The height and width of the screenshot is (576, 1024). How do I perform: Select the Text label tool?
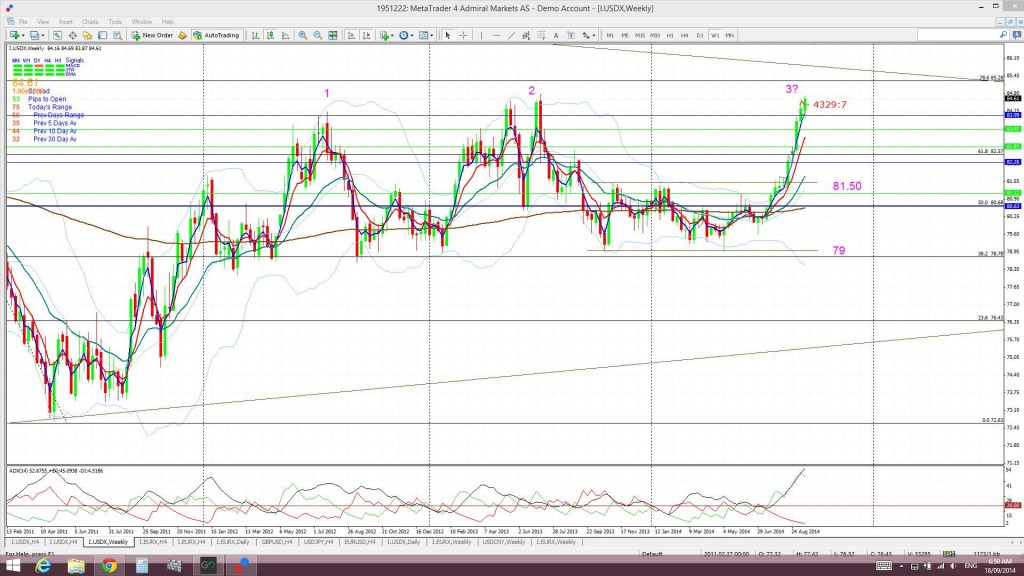tap(556, 35)
